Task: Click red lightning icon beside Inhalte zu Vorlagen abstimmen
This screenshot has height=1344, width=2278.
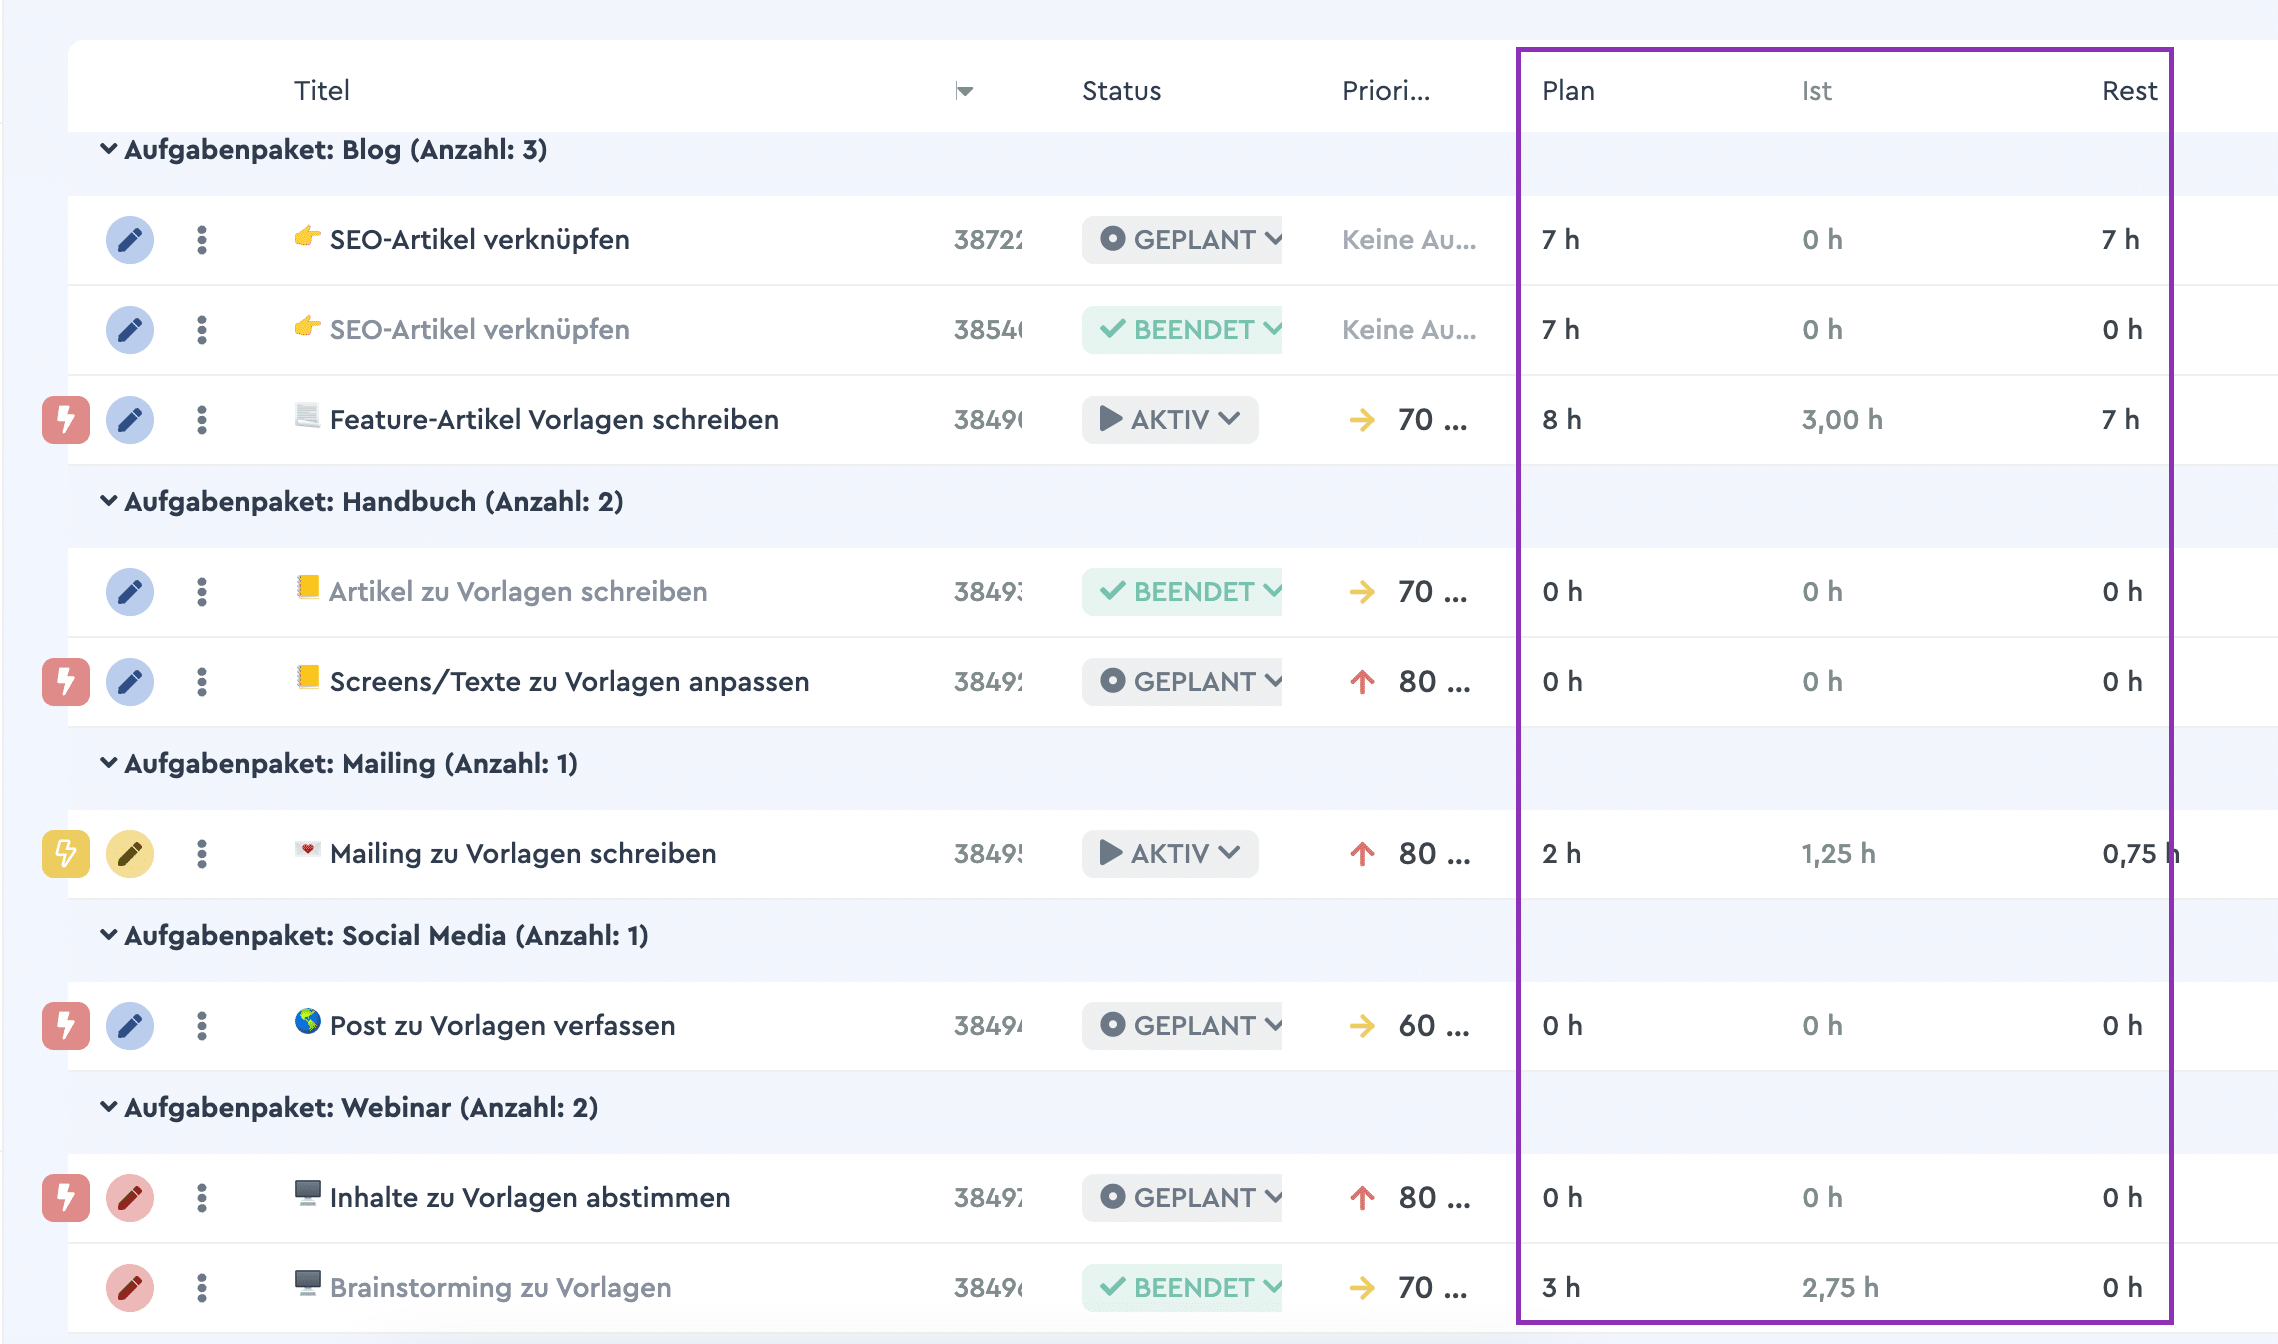Action: pos(66,1198)
